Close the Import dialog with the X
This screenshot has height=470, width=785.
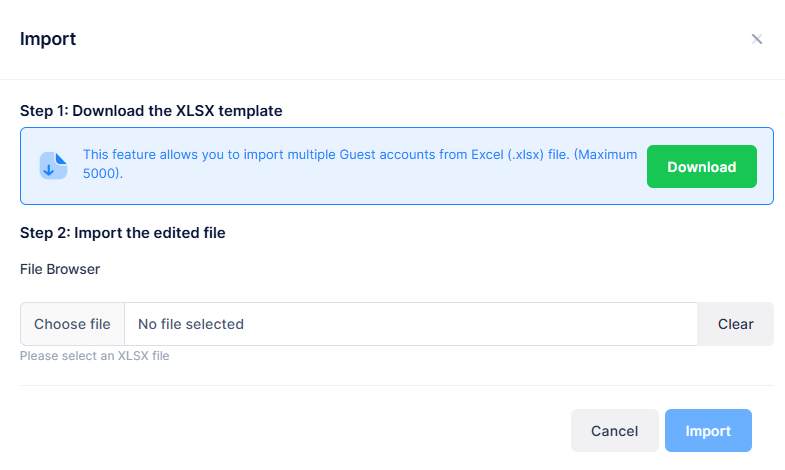[757, 39]
